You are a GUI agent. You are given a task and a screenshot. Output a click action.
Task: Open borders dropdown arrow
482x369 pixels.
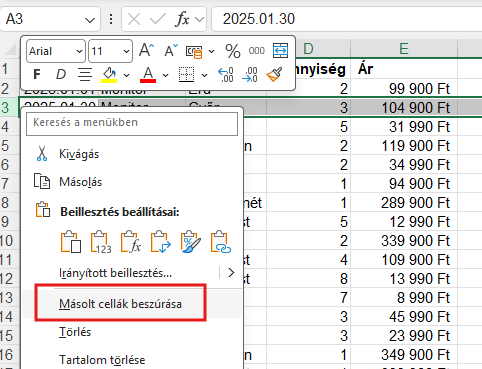click(x=205, y=75)
